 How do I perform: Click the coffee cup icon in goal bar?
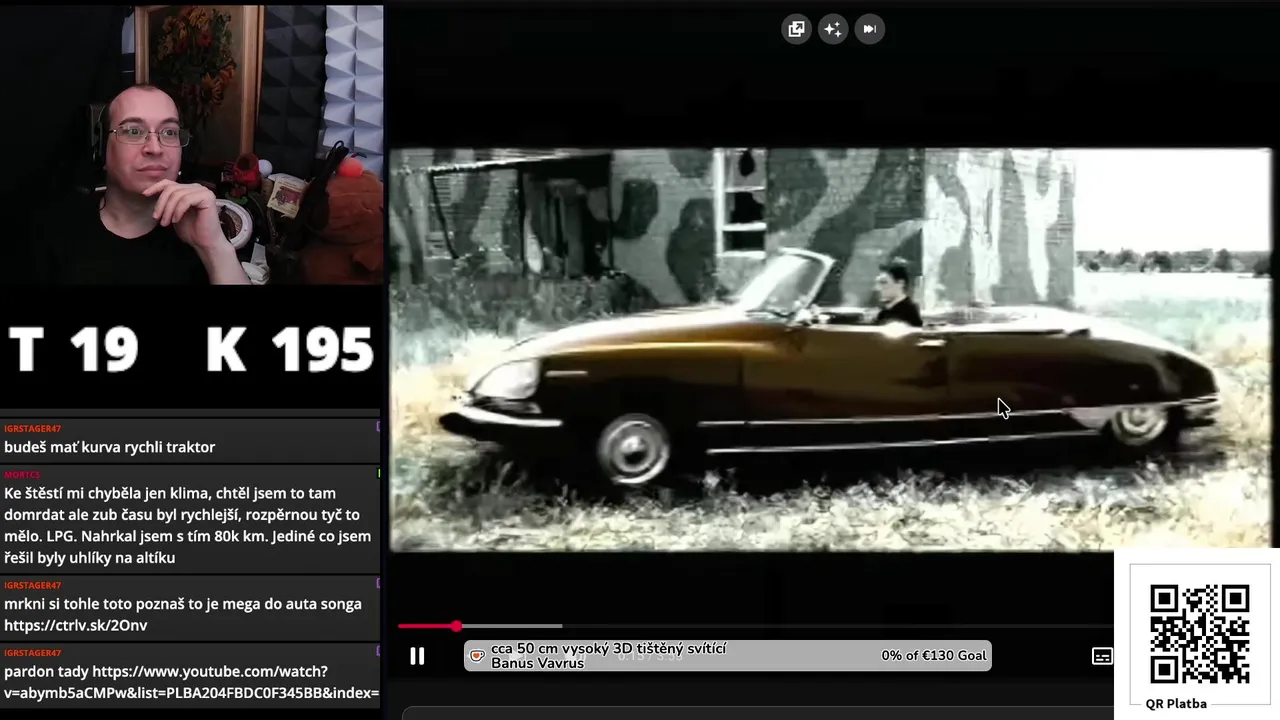pyautogui.click(x=477, y=656)
